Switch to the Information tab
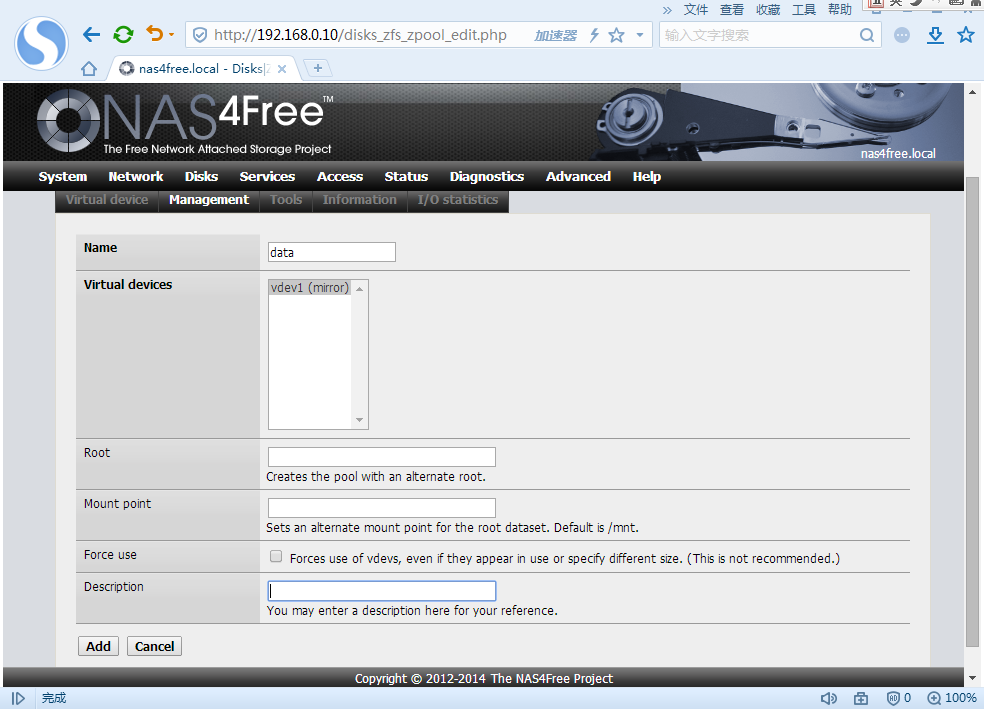This screenshot has height=709, width=984. point(360,200)
